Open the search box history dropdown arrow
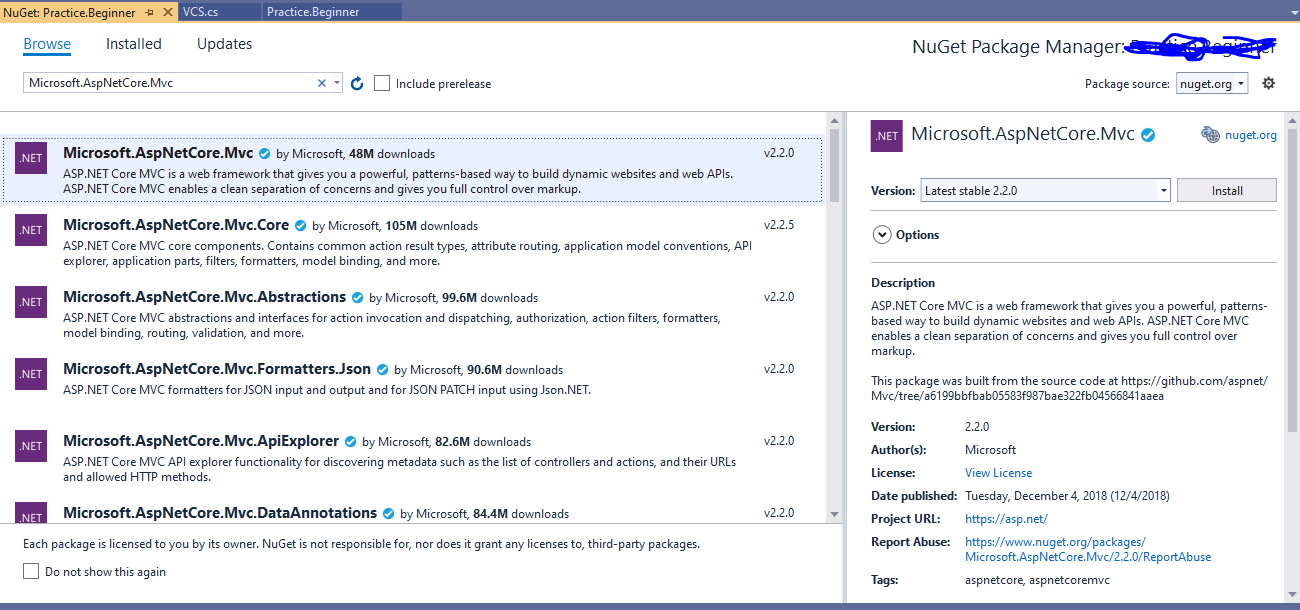The image size is (1300, 610). (337, 83)
